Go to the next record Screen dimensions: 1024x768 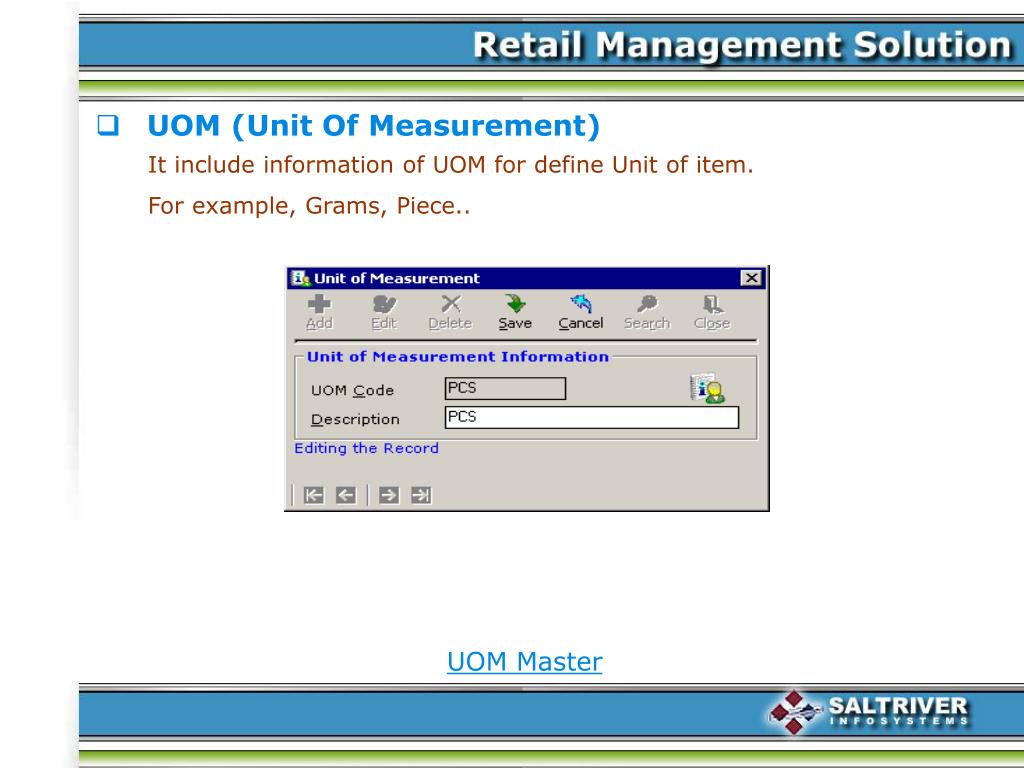pos(389,495)
